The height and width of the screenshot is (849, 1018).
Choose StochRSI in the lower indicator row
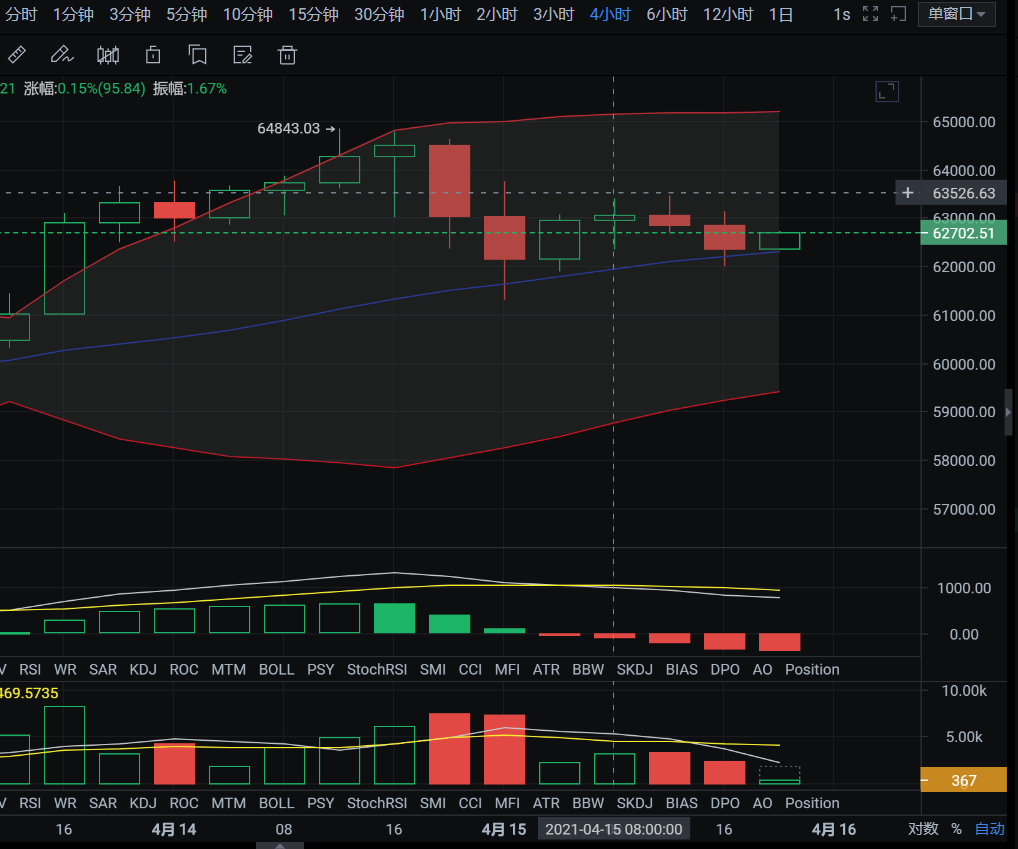378,803
